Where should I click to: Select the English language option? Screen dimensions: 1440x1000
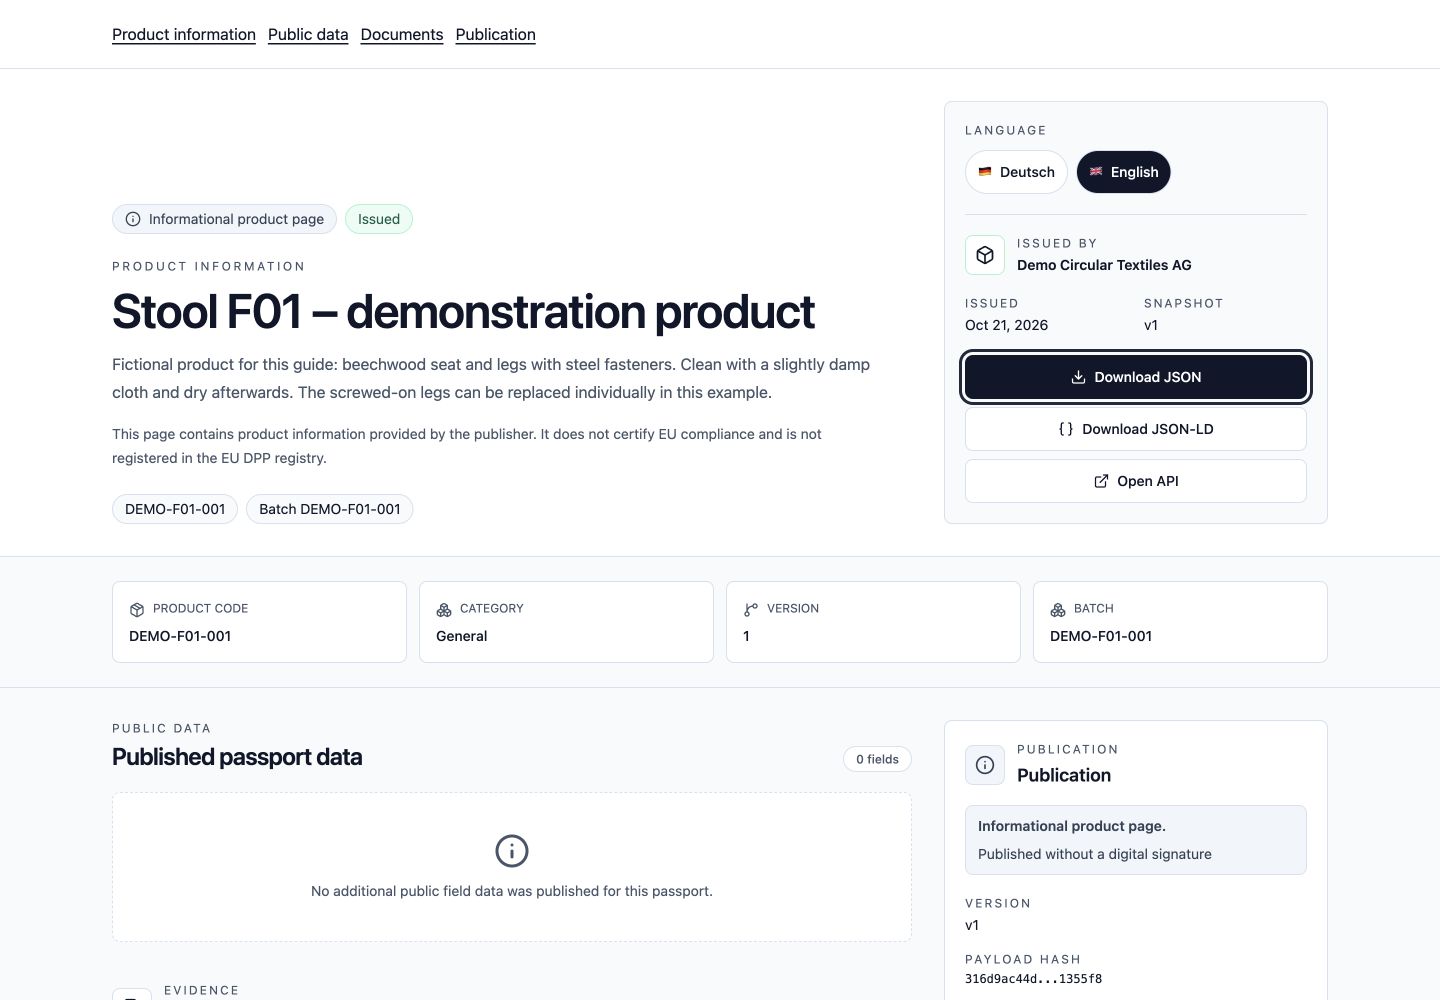coord(1123,172)
